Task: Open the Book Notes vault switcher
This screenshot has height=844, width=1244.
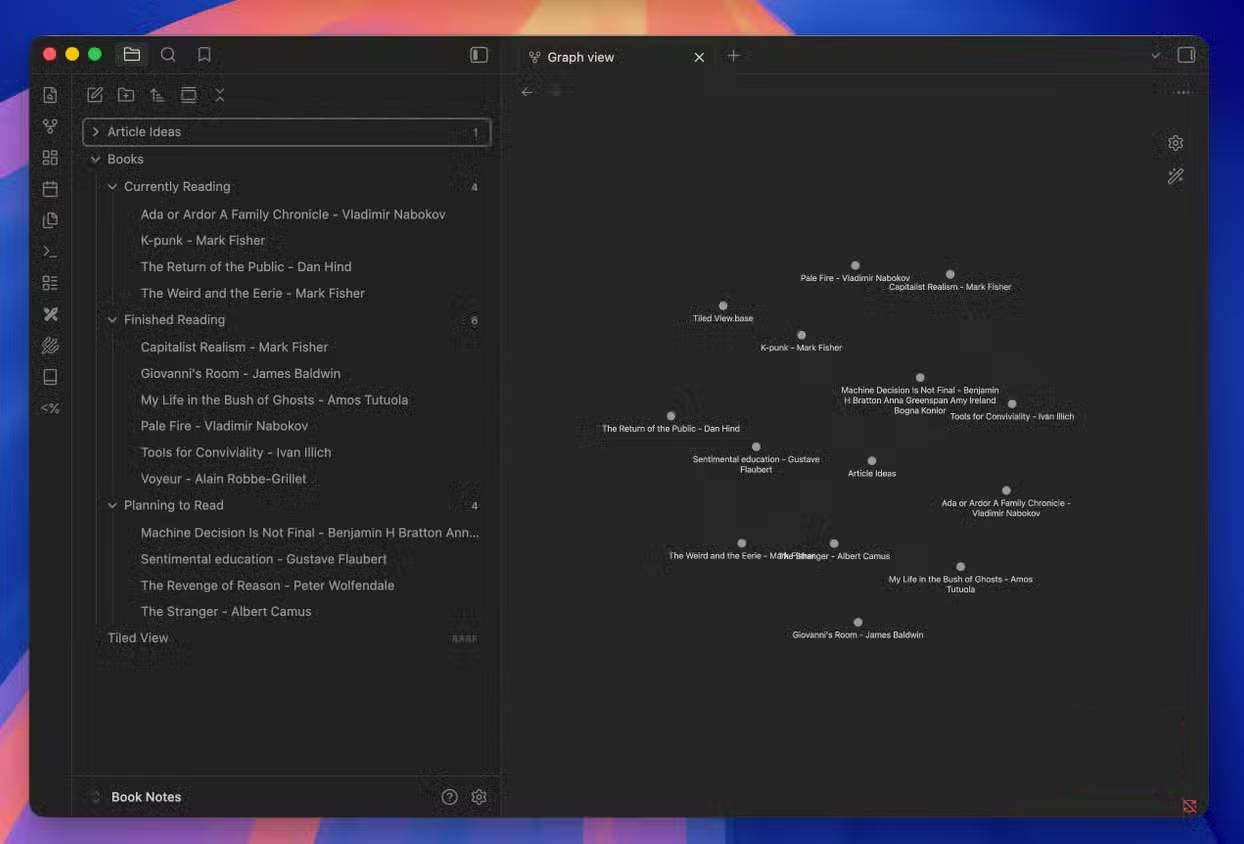Action: 146,797
